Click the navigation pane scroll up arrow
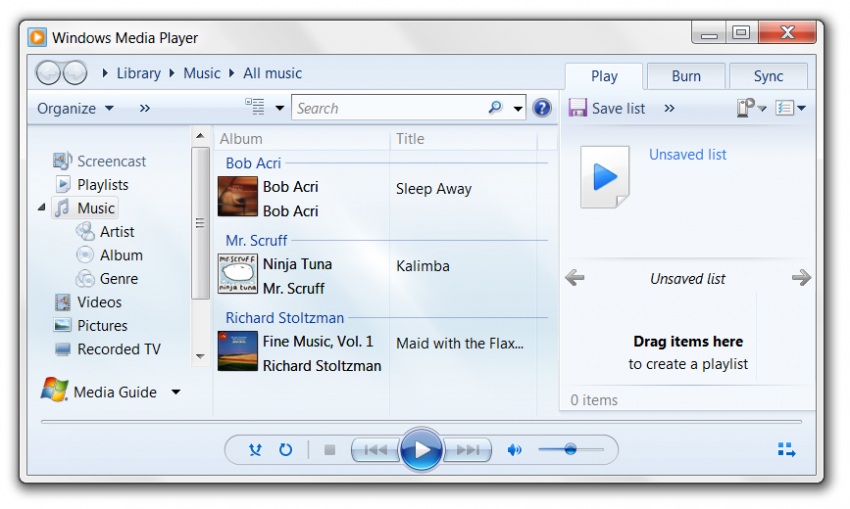 coord(200,136)
